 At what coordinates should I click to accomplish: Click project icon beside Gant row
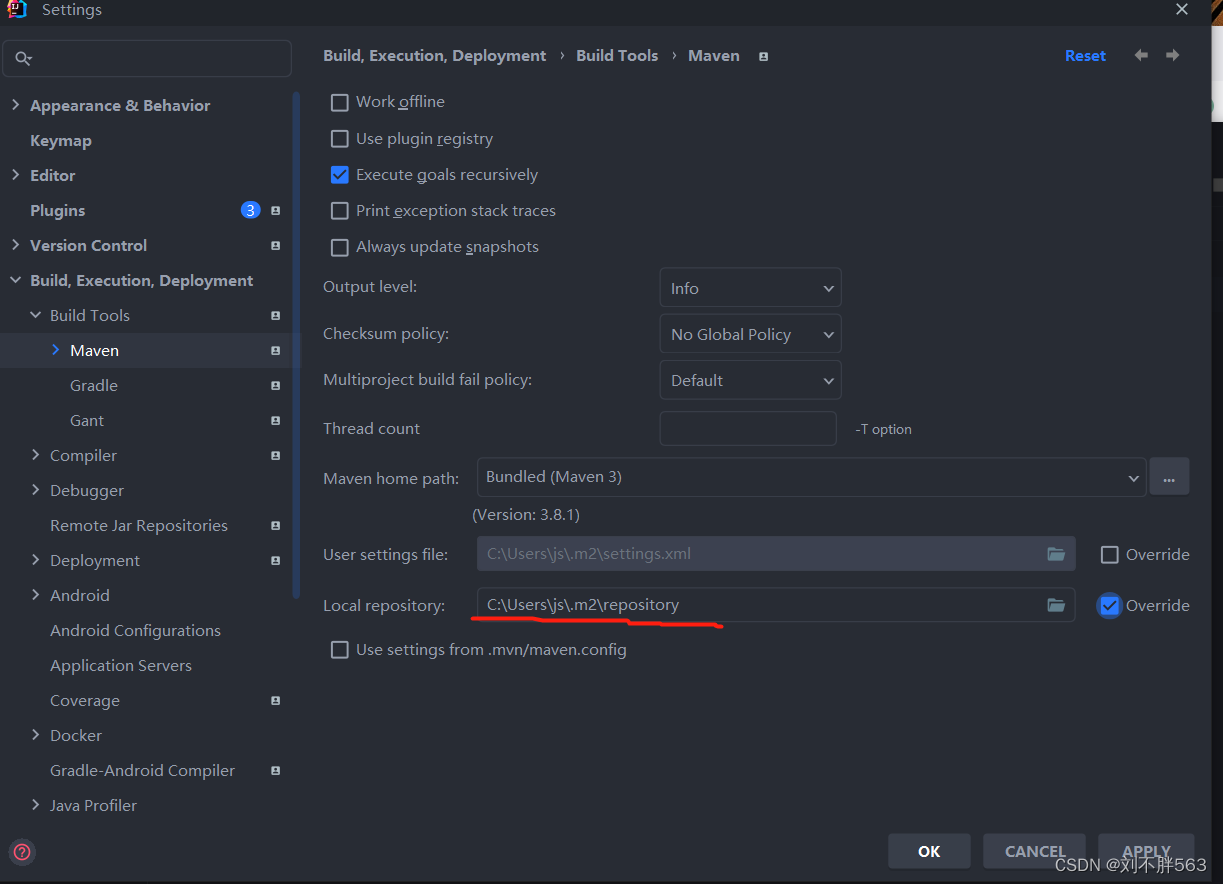[275, 420]
